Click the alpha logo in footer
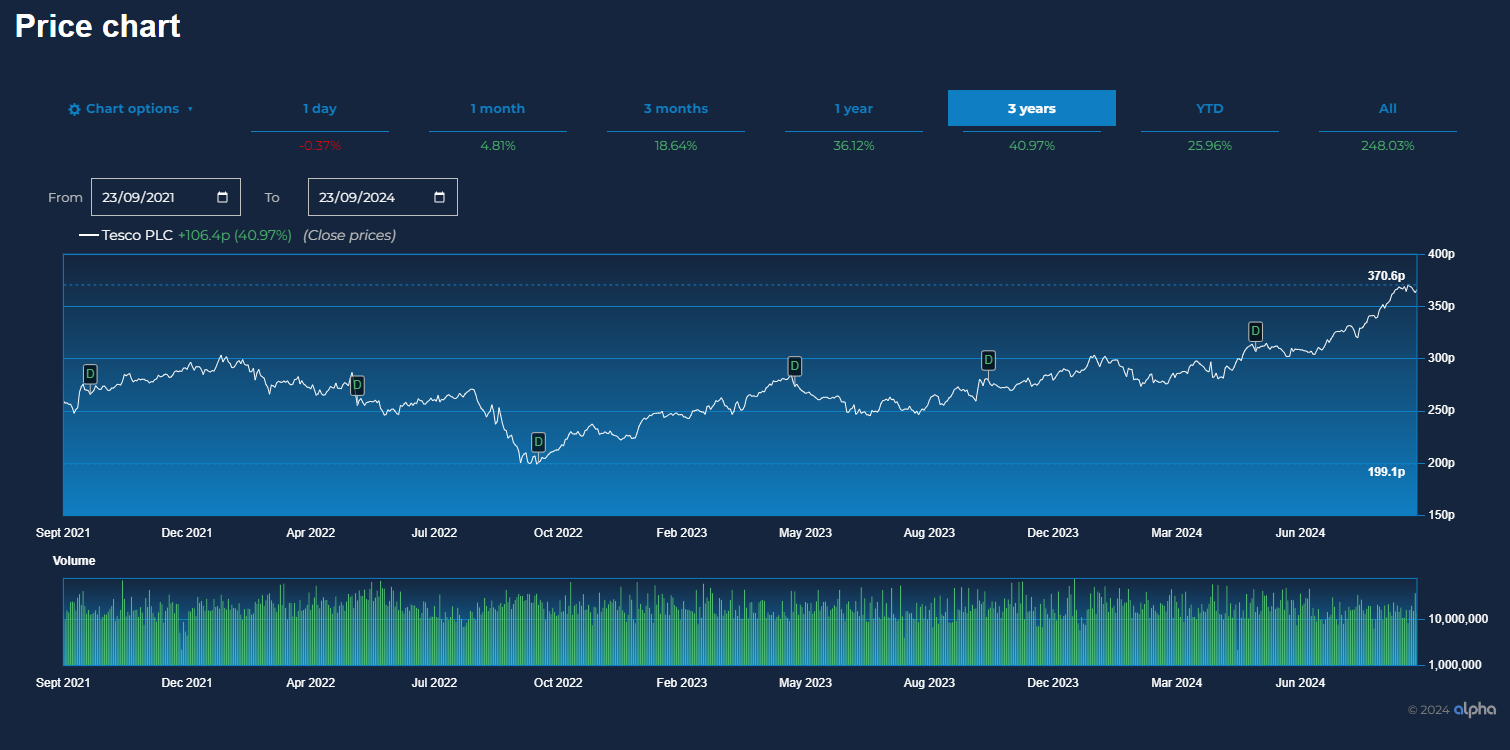This screenshot has height=750, width=1510. [1475, 709]
